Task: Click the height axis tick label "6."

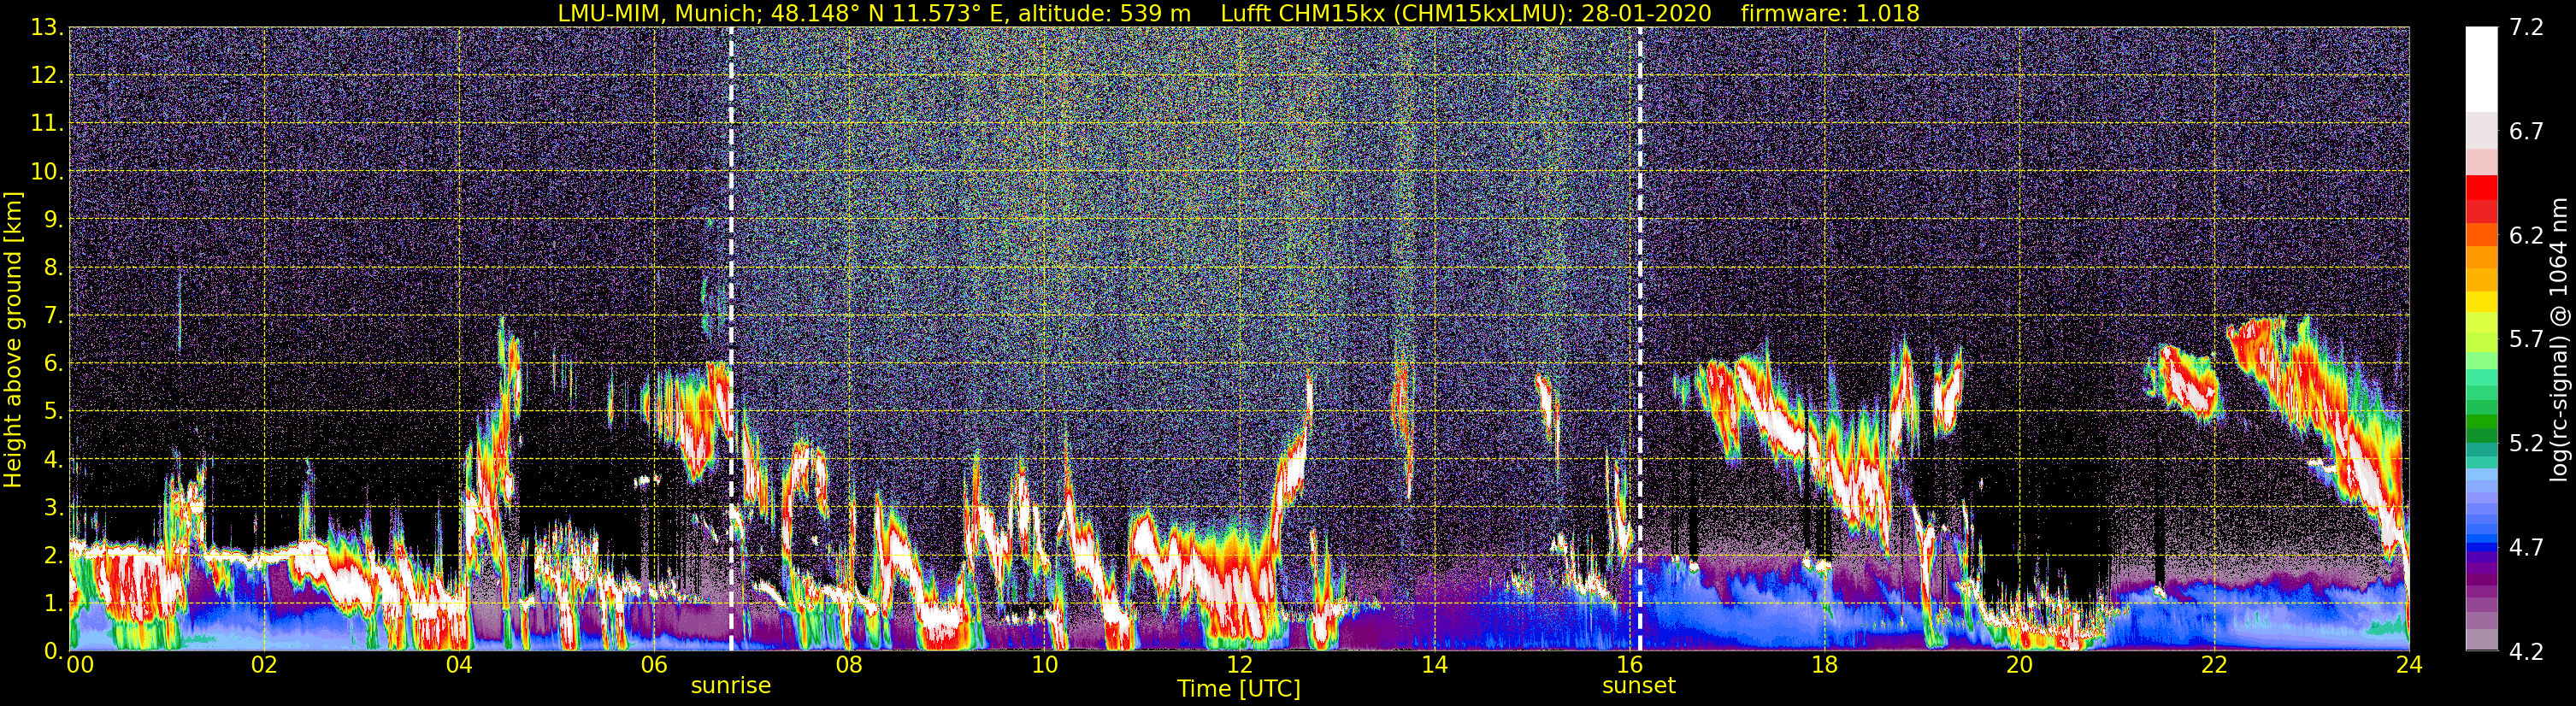Action: 54,364
